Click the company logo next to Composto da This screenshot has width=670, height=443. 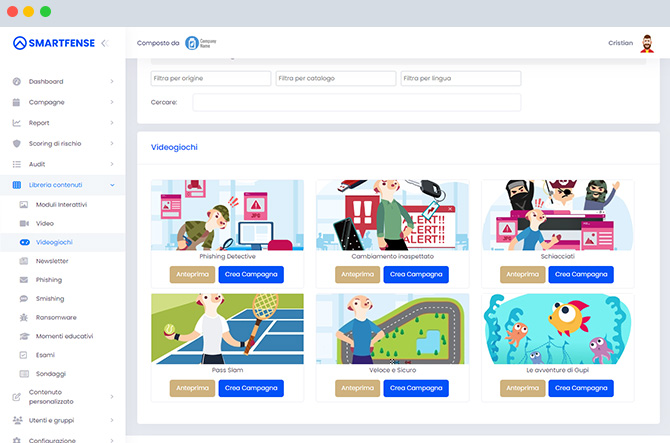(200, 43)
